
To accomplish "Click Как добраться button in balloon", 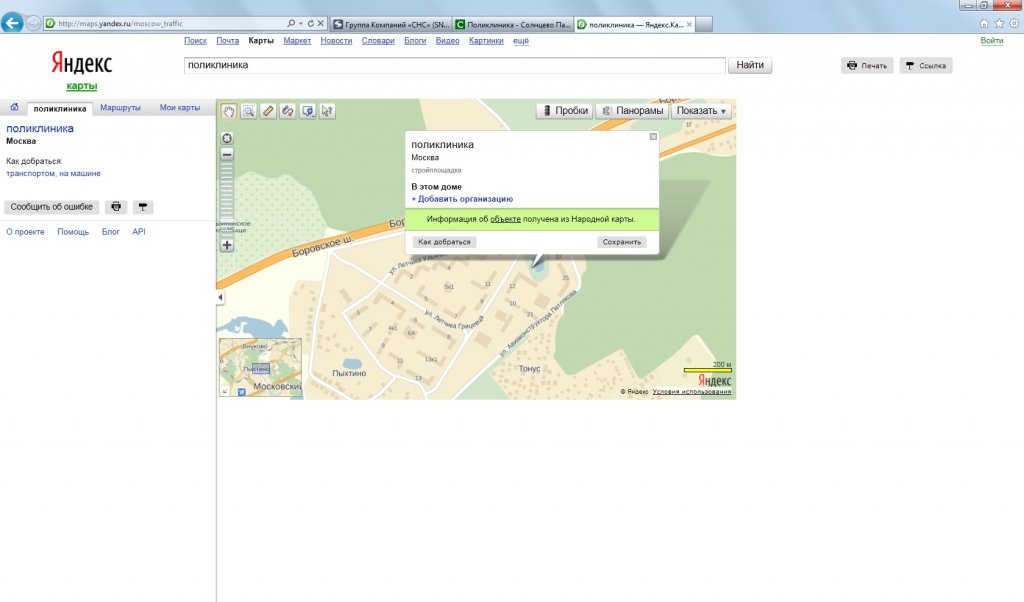I will coord(444,242).
